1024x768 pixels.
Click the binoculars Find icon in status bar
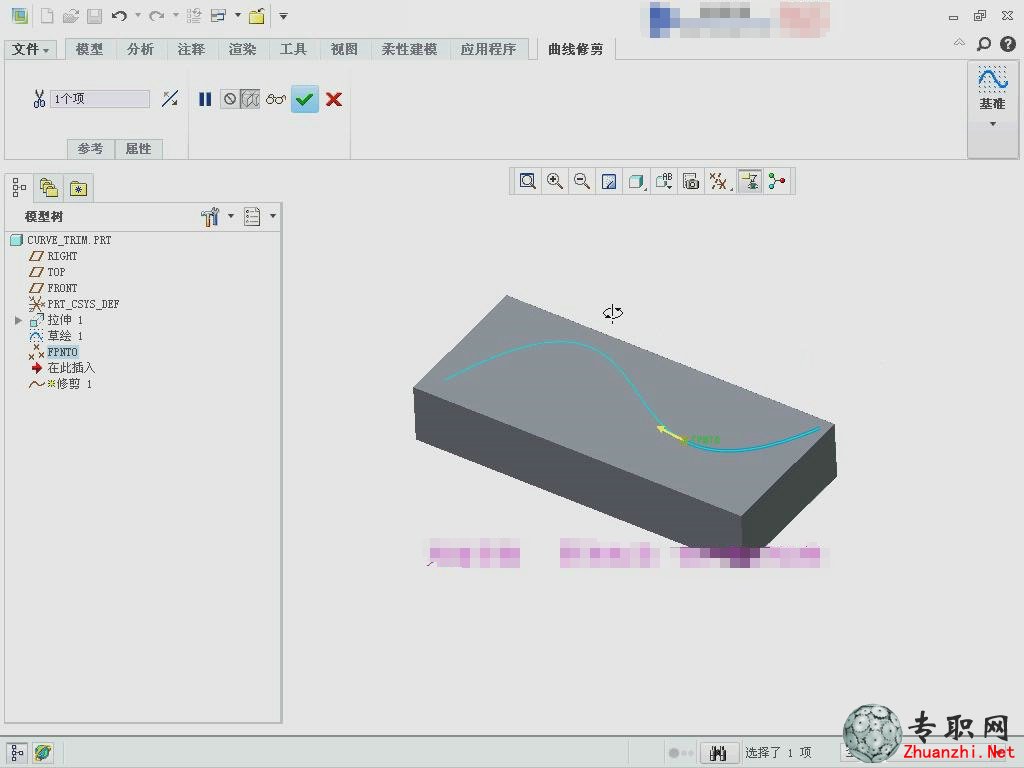(x=718, y=753)
